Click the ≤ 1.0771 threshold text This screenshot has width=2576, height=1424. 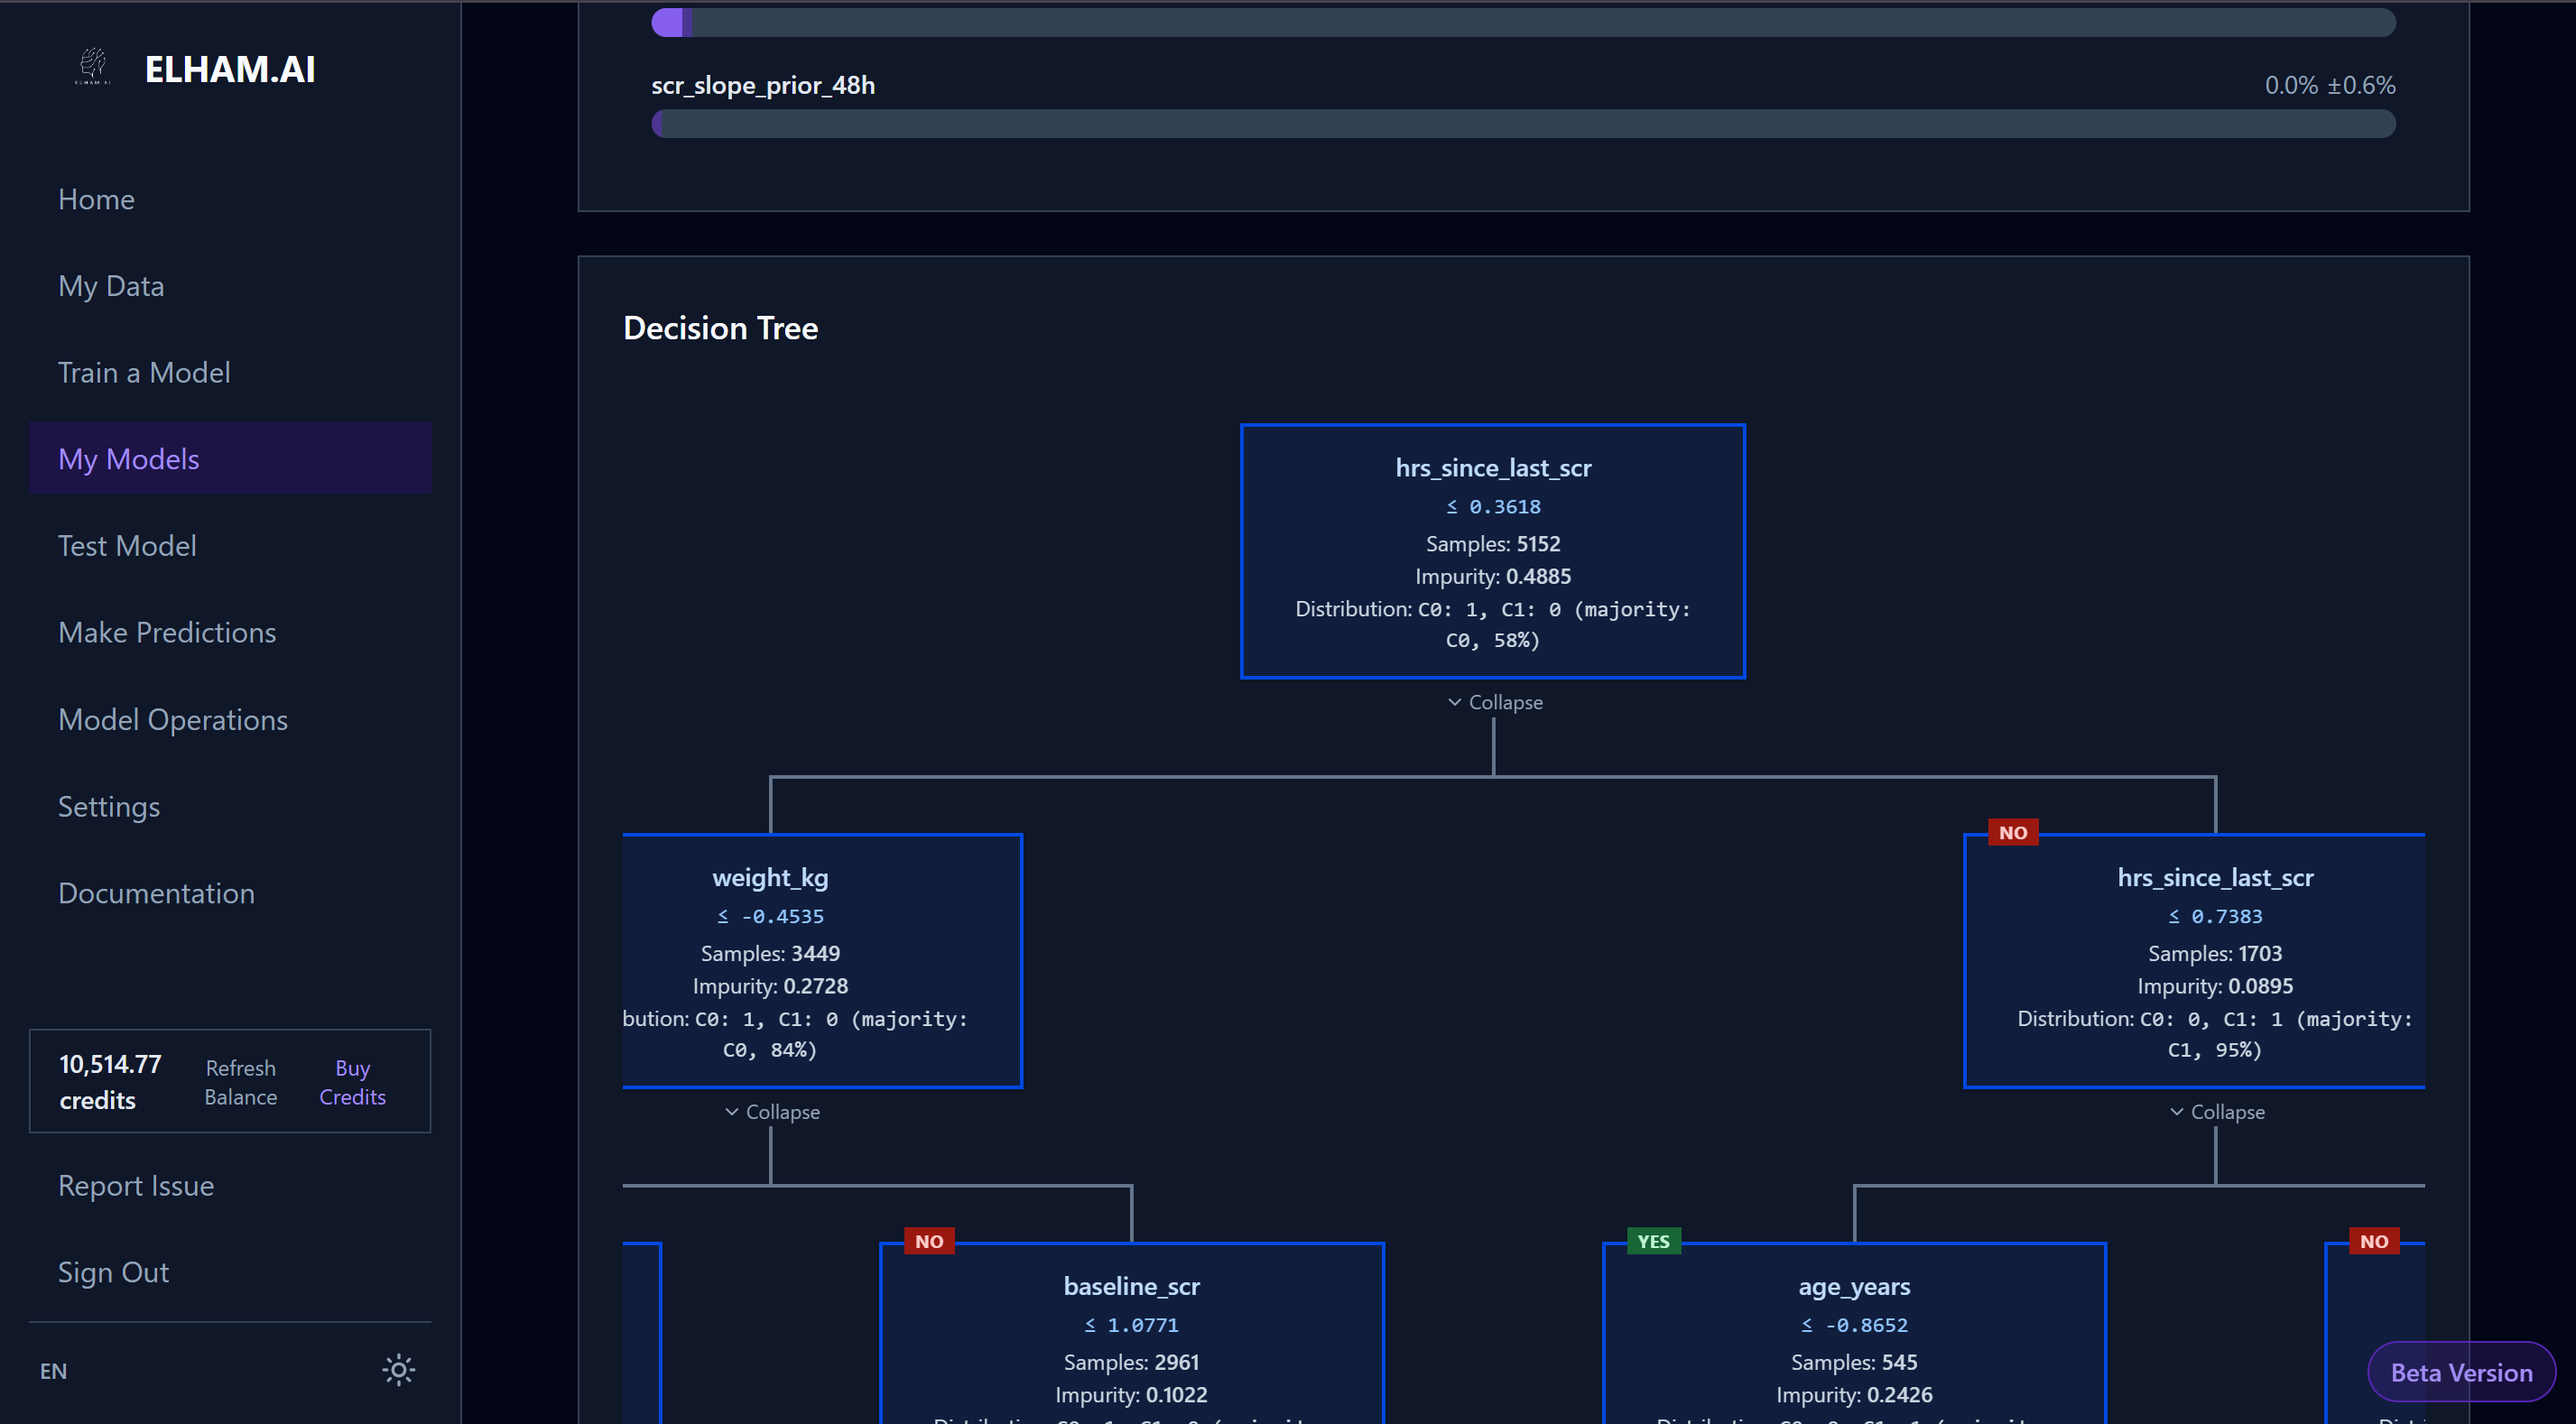(x=1131, y=1325)
